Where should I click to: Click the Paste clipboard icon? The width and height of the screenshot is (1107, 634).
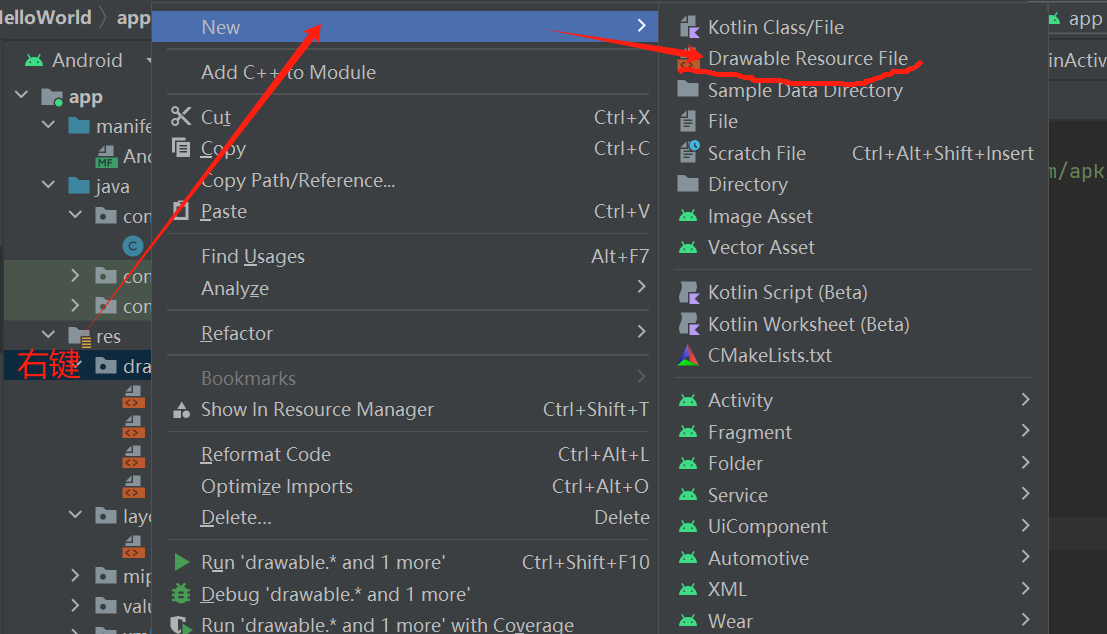tap(181, 210)
